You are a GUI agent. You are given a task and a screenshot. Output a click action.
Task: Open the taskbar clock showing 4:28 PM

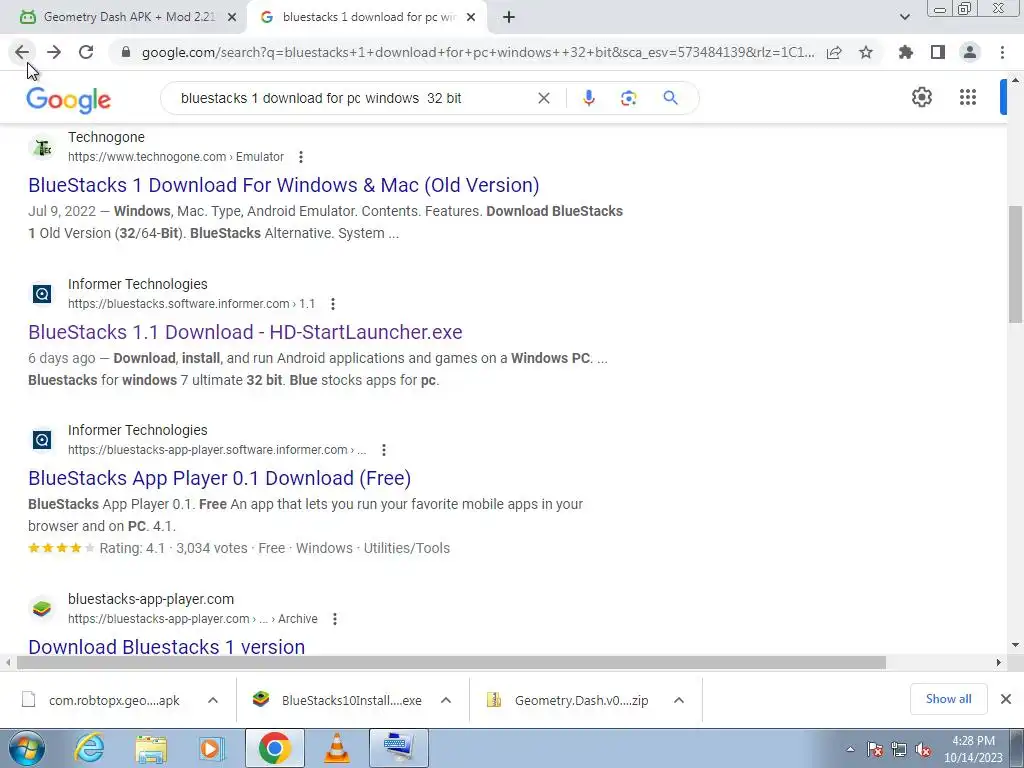(x=973, y=749)
